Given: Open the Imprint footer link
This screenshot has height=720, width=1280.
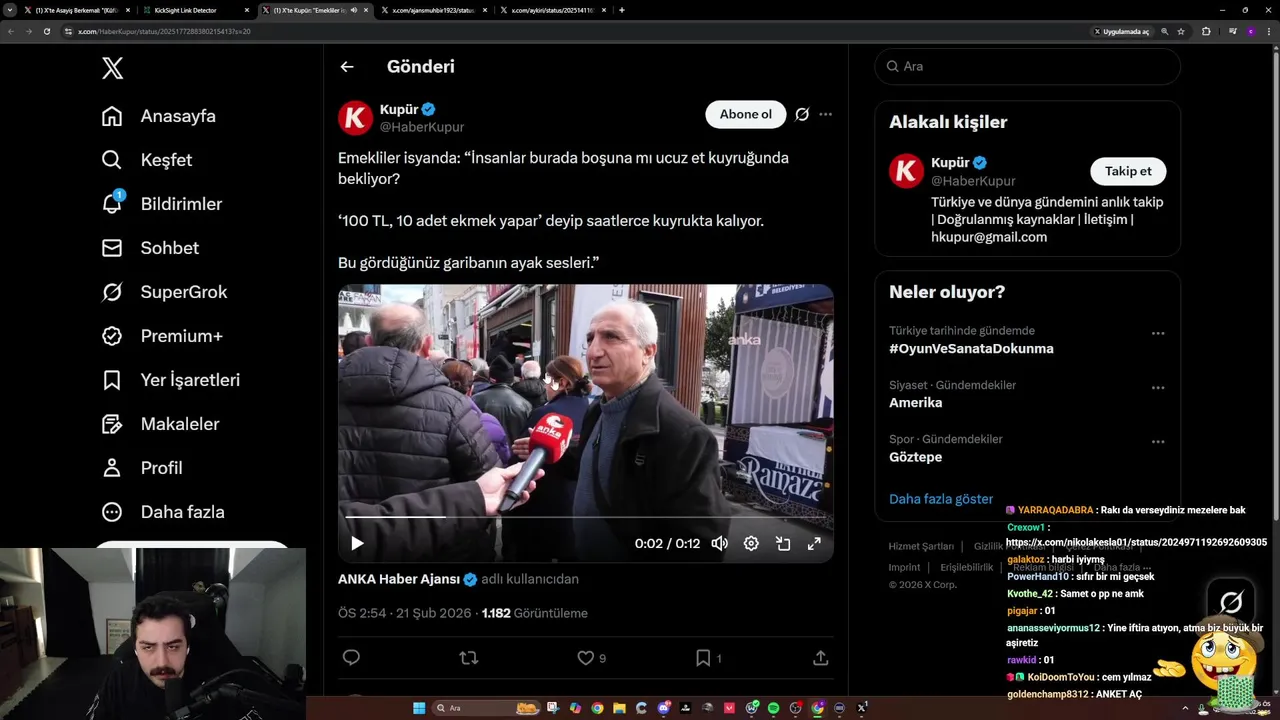Looking at the screenshot, I should (x=904, y=567).
